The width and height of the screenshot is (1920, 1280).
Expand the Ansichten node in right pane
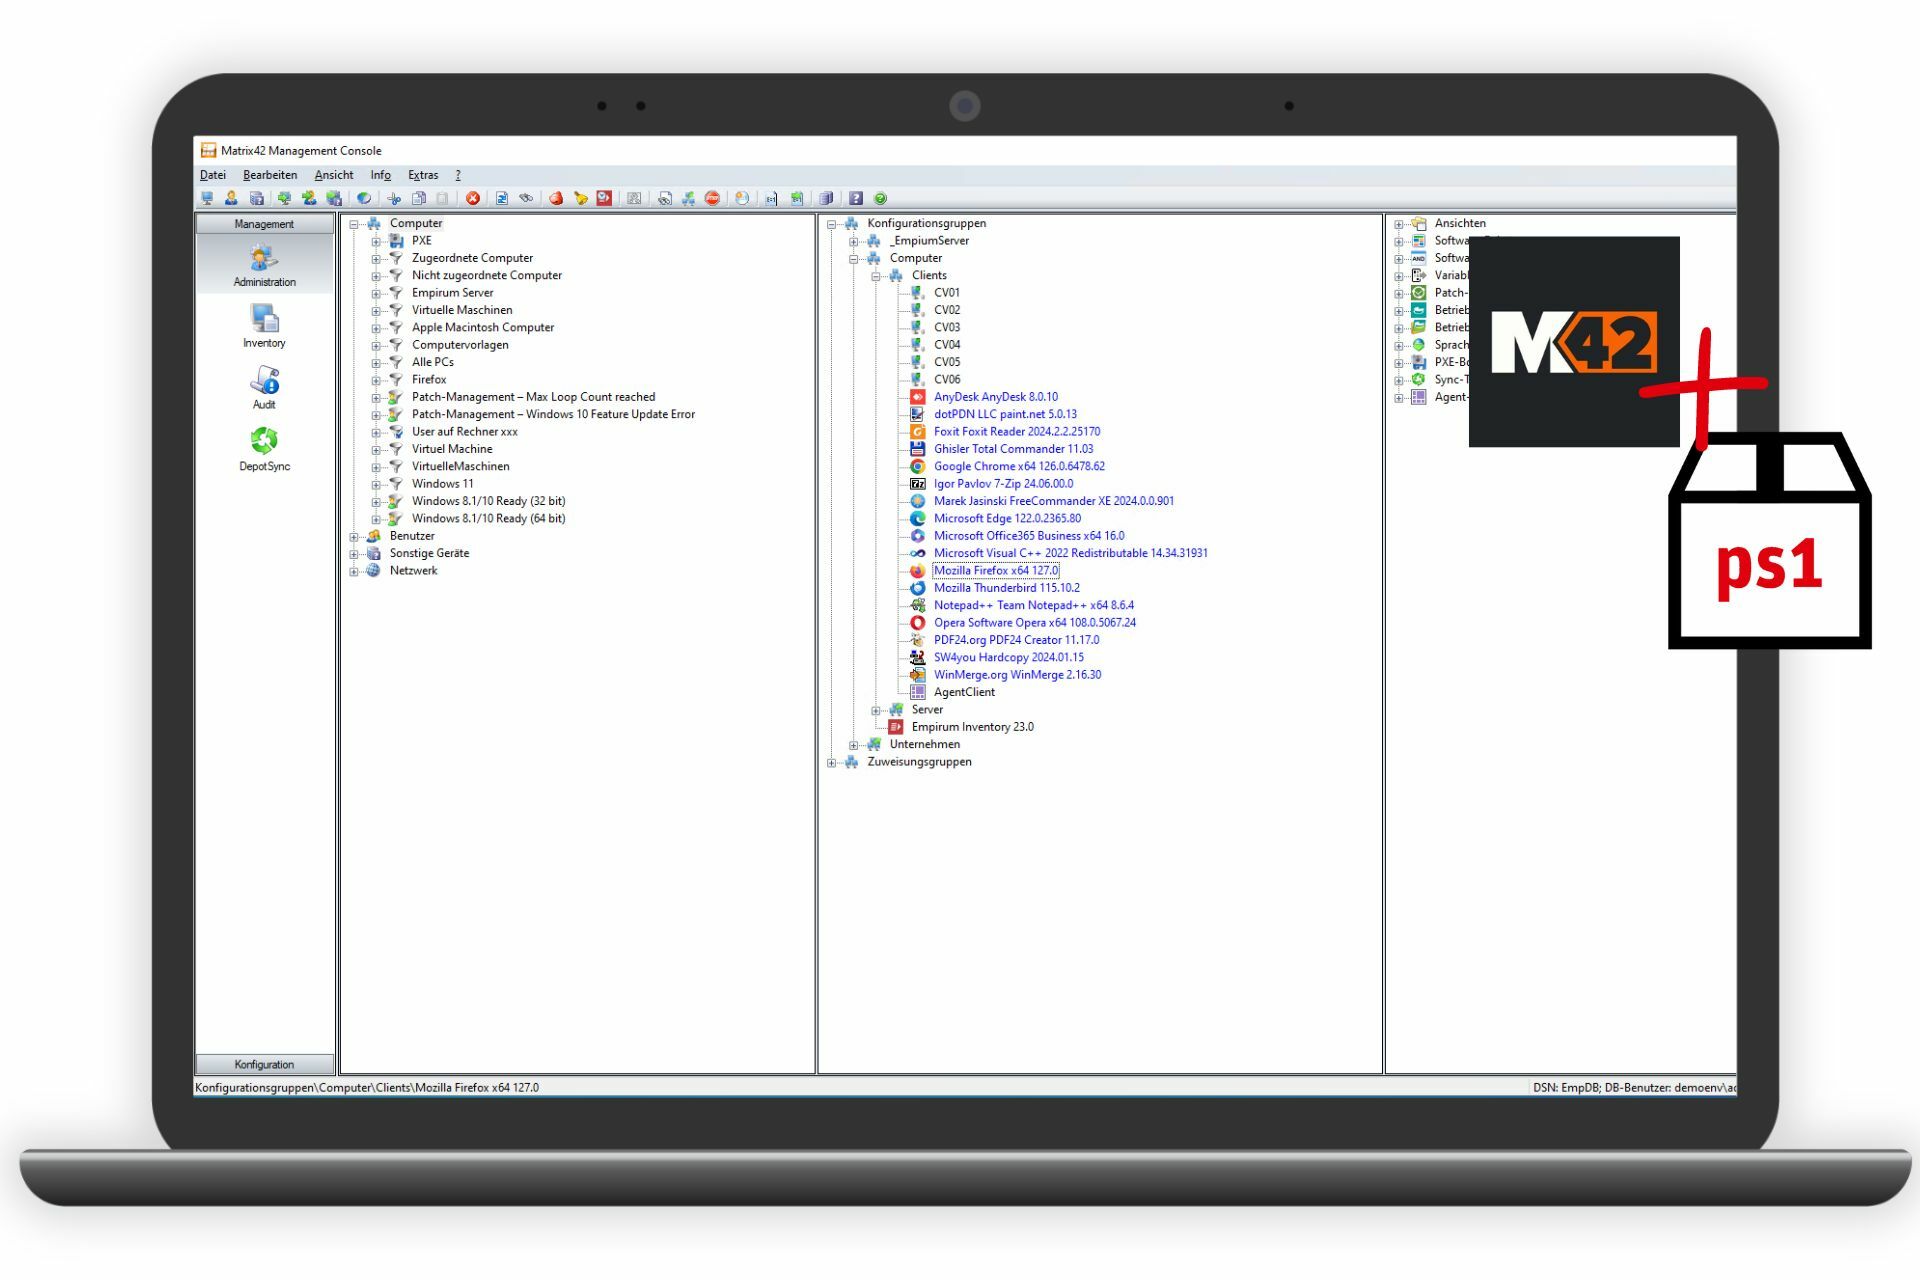pyautogui.click(x=1399, y=224)
